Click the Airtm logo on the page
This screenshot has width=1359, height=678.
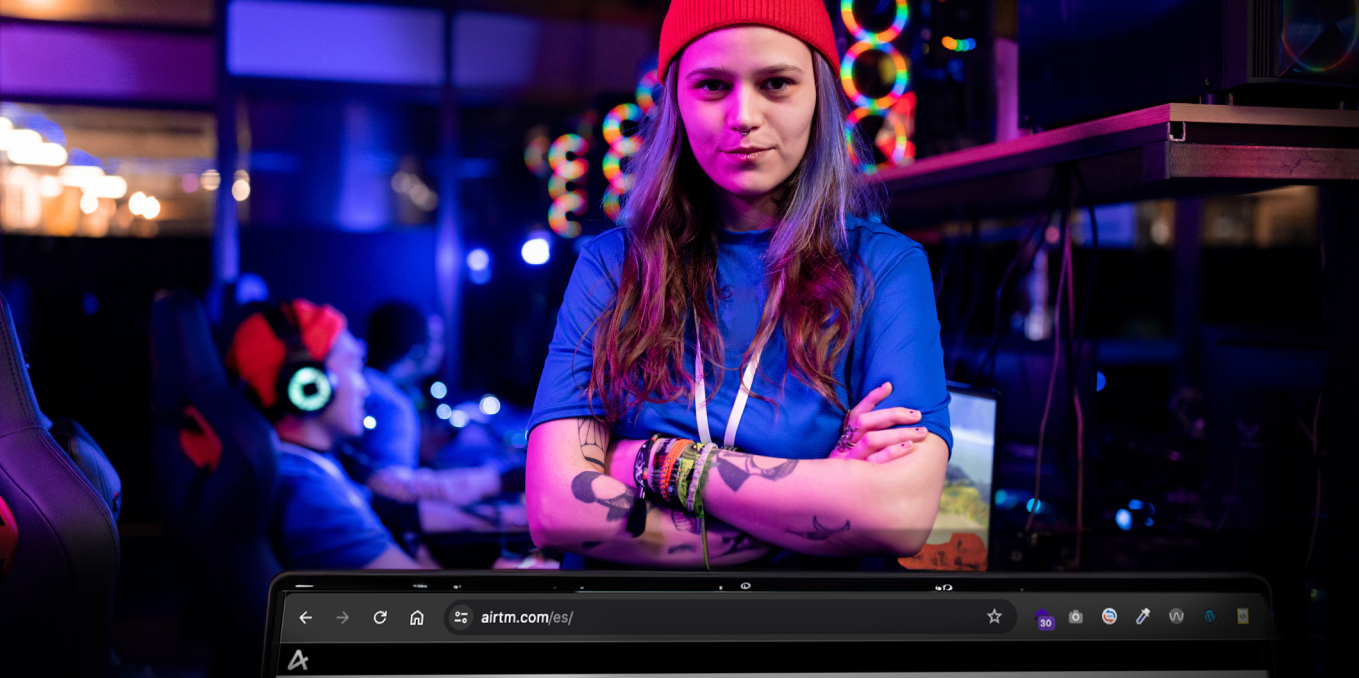[x=298, y=659]
